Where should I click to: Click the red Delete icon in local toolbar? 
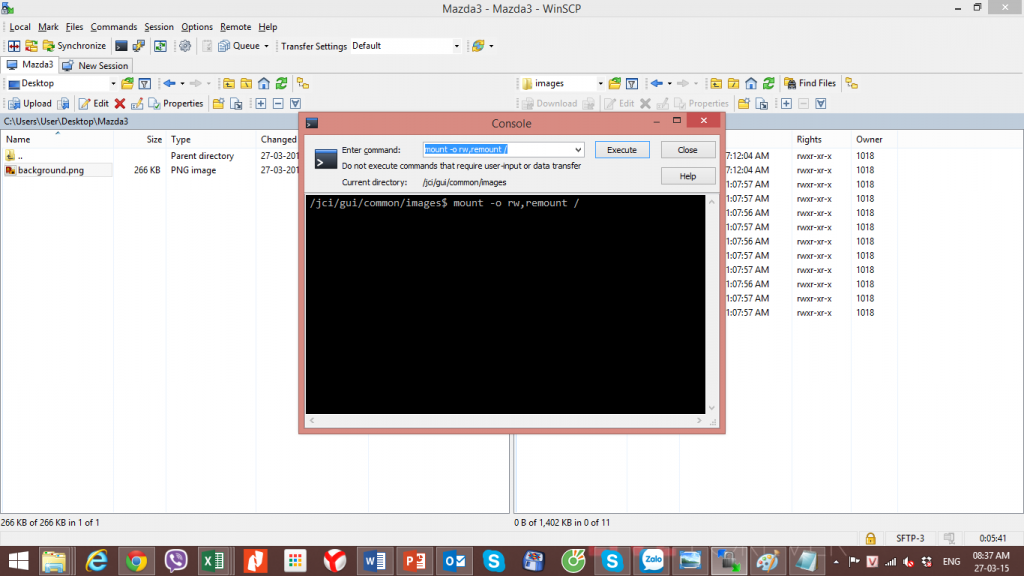coord(120,103)
